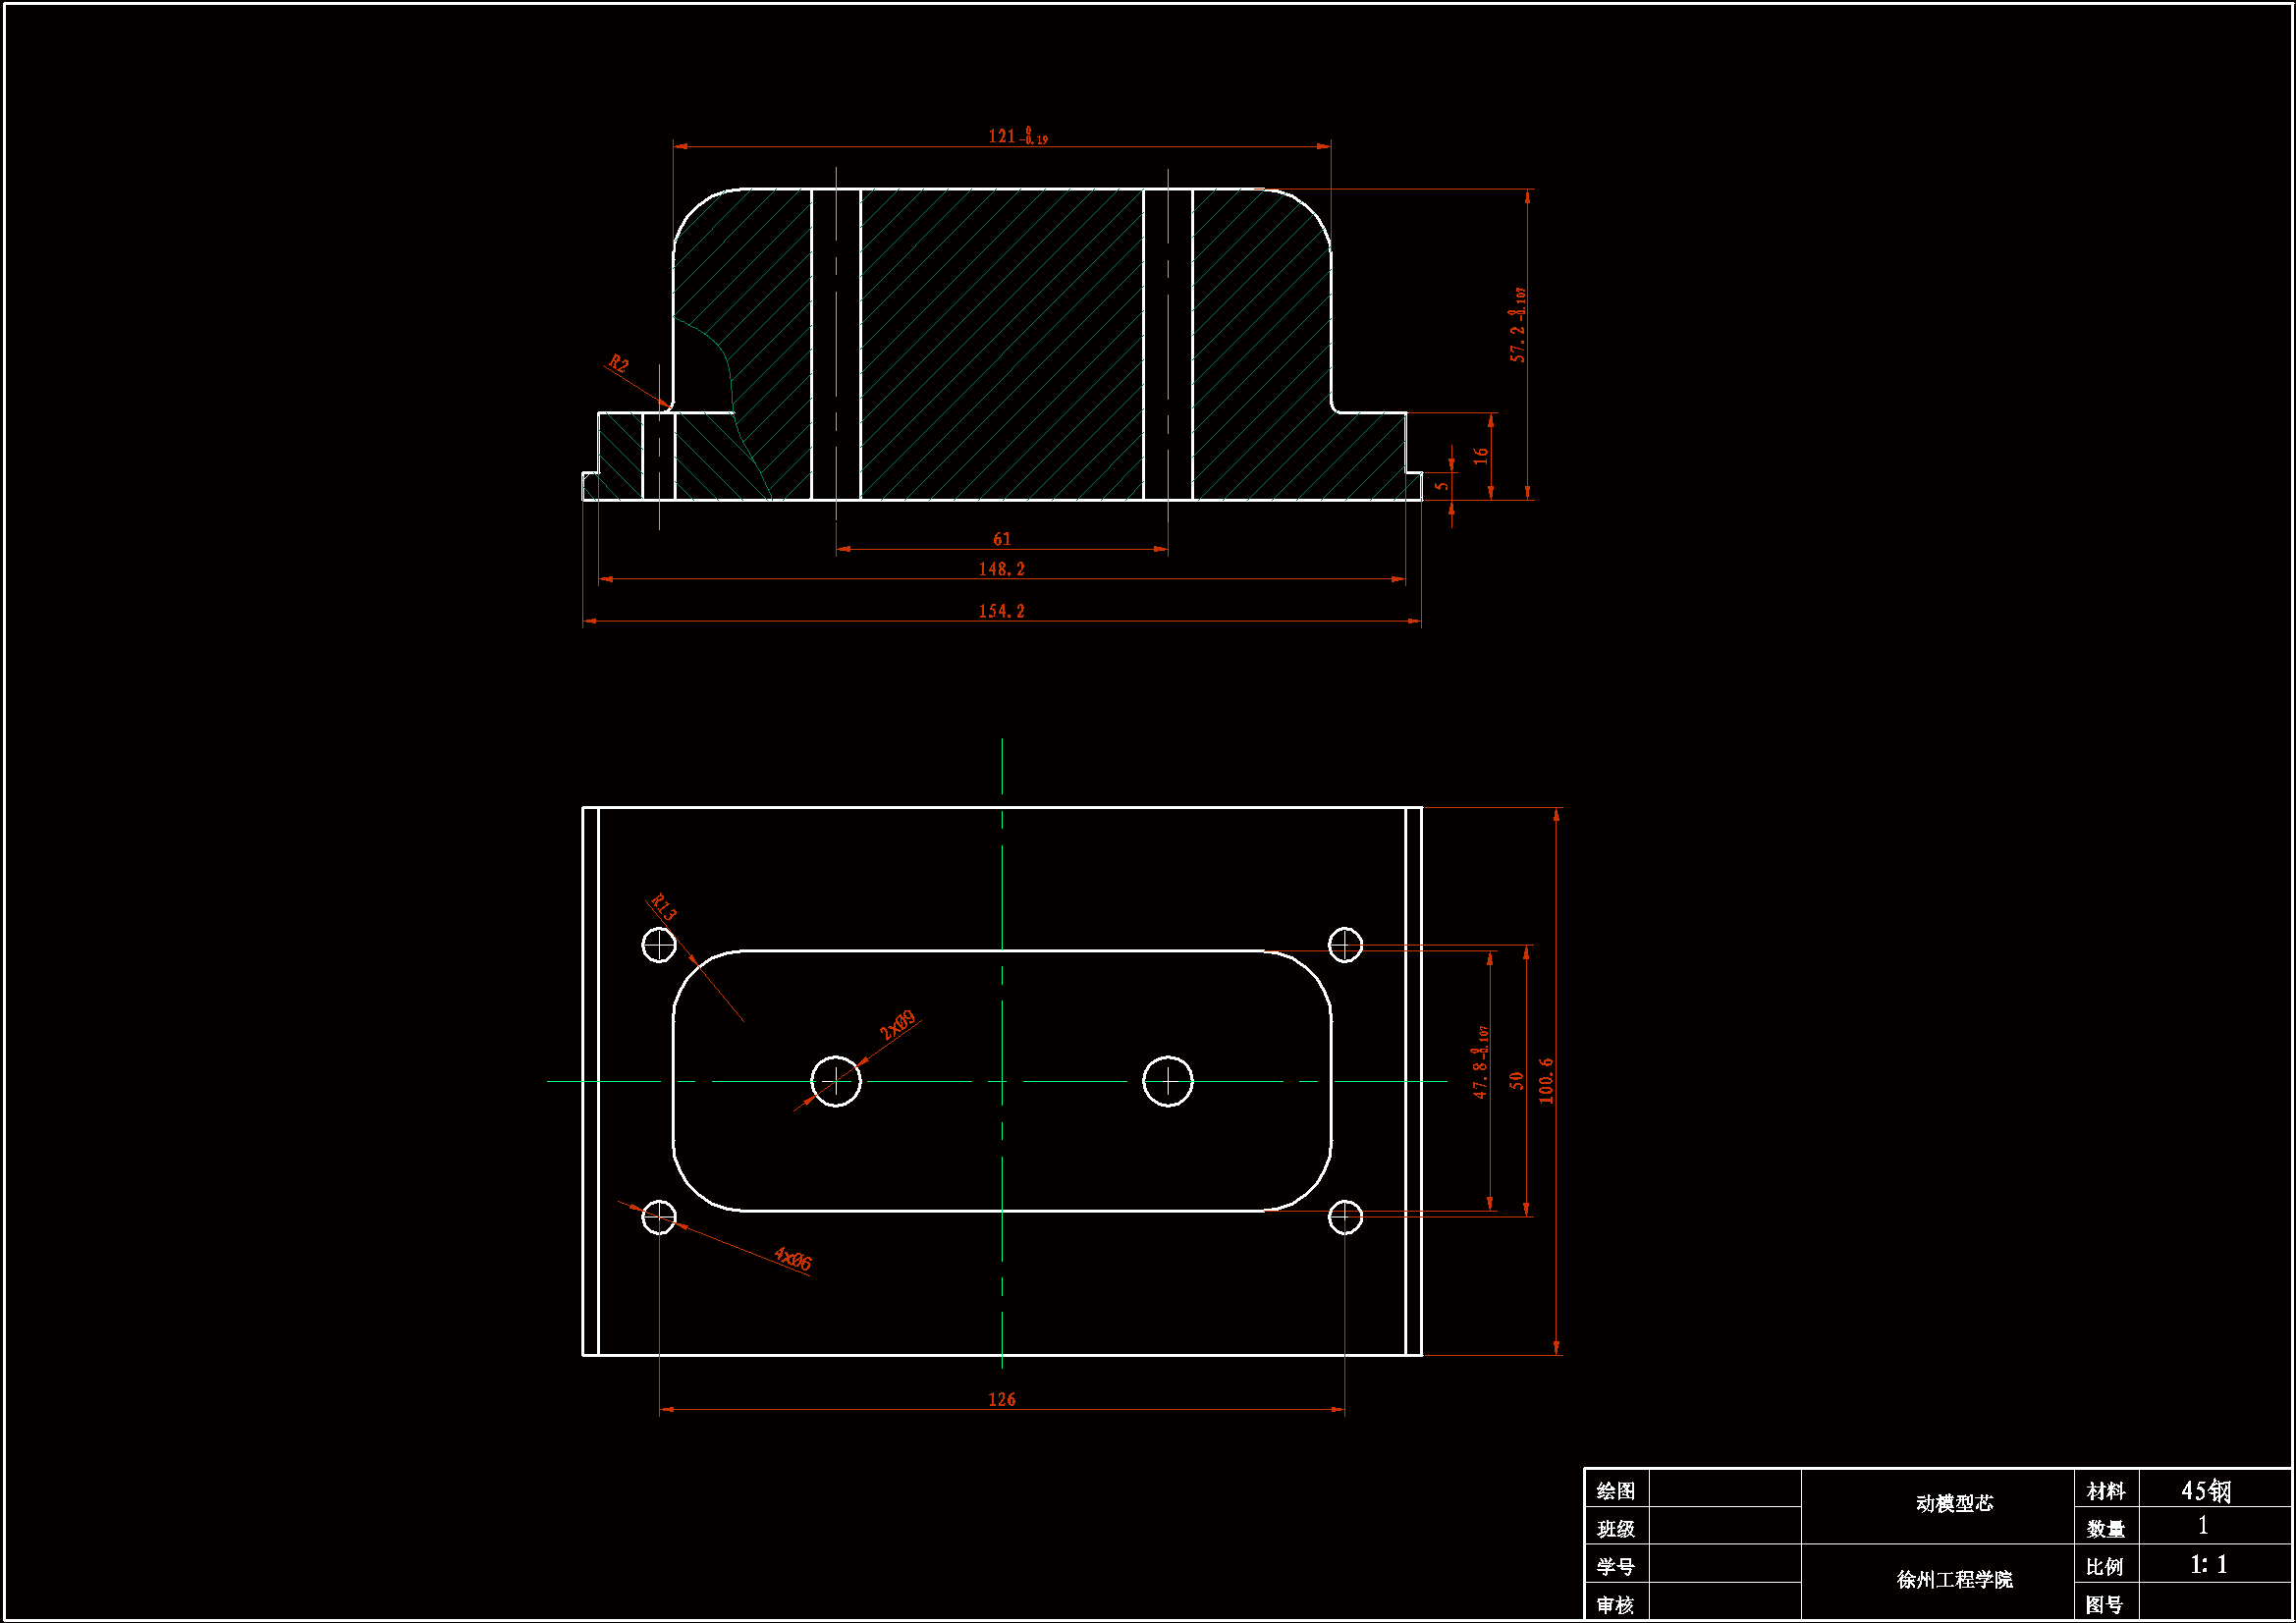The height and width of the screenshot is (1623, 2296).
Task: Select the bottom-right Ø6 corner hole
Action: [x=1345, y=1217]
